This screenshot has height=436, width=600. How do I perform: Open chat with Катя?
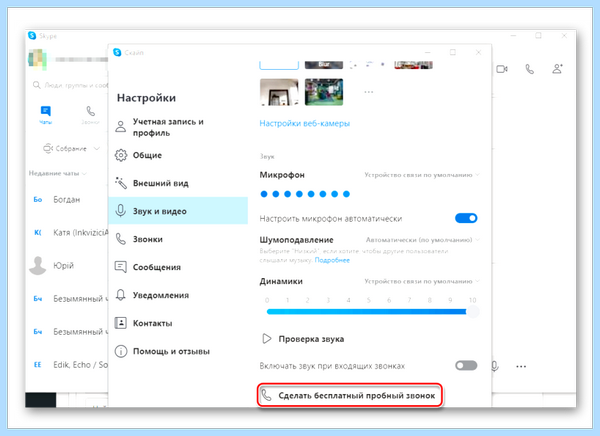67,233
